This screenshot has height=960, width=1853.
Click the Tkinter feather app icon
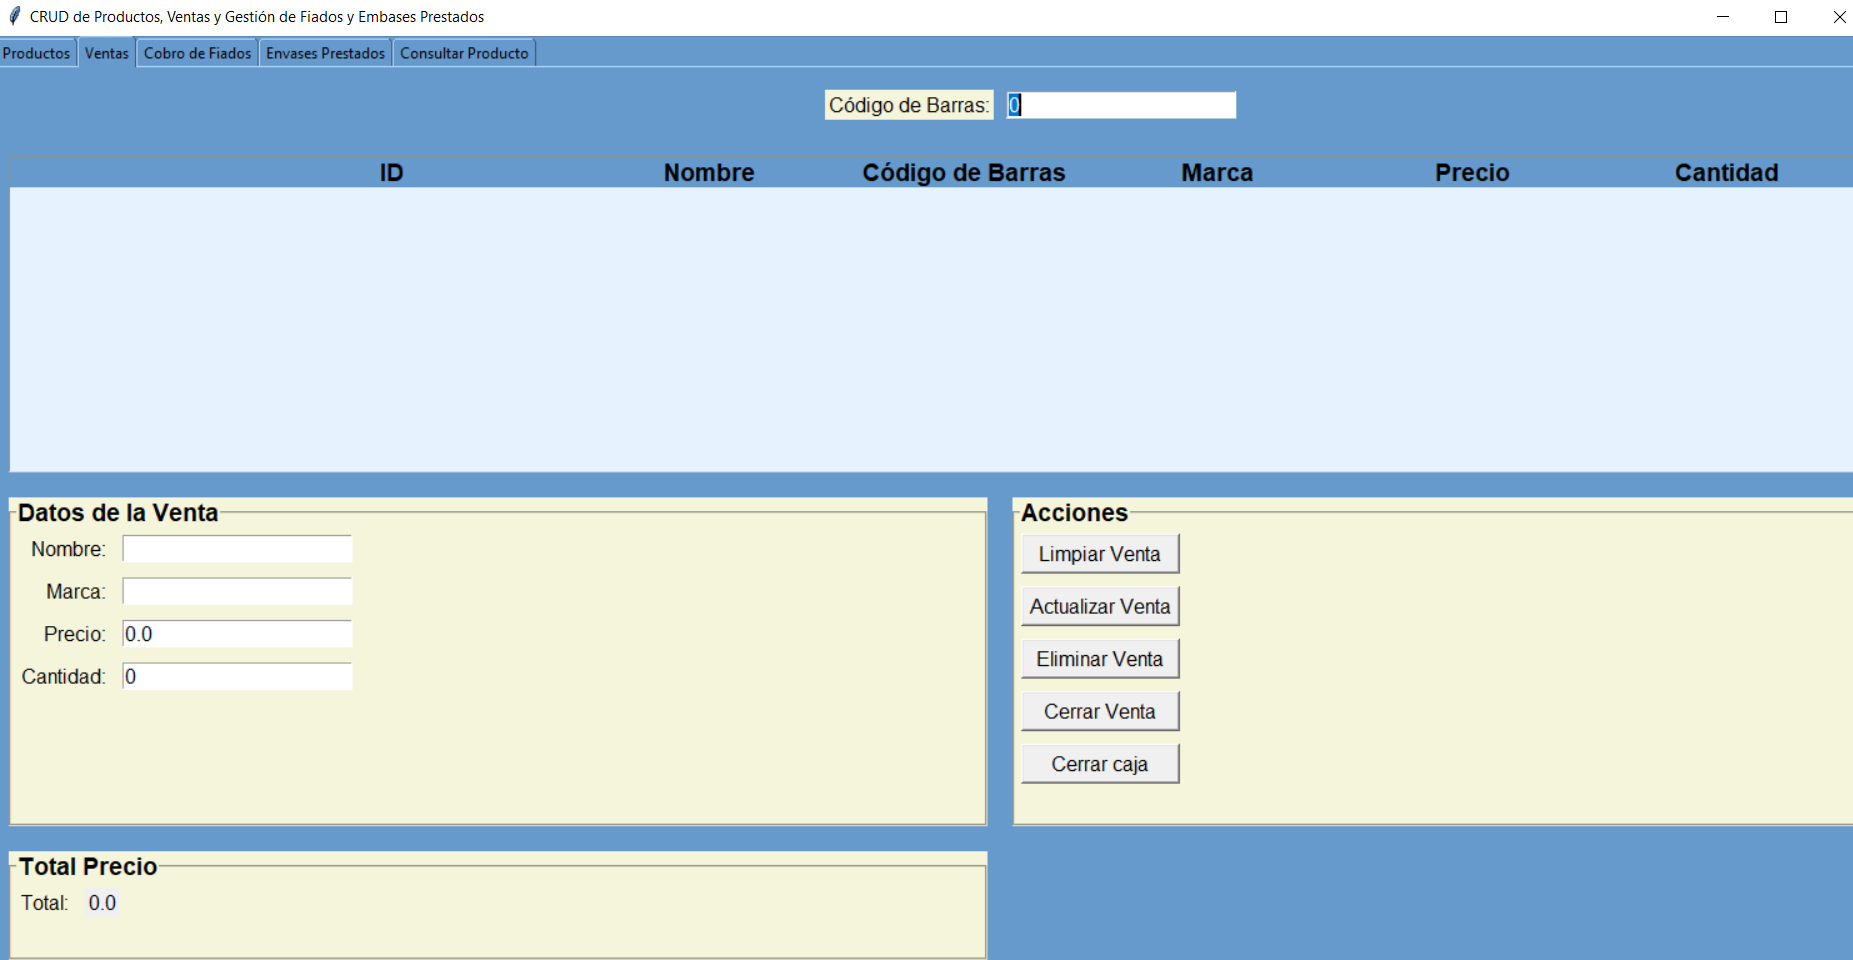coord(14,16)
